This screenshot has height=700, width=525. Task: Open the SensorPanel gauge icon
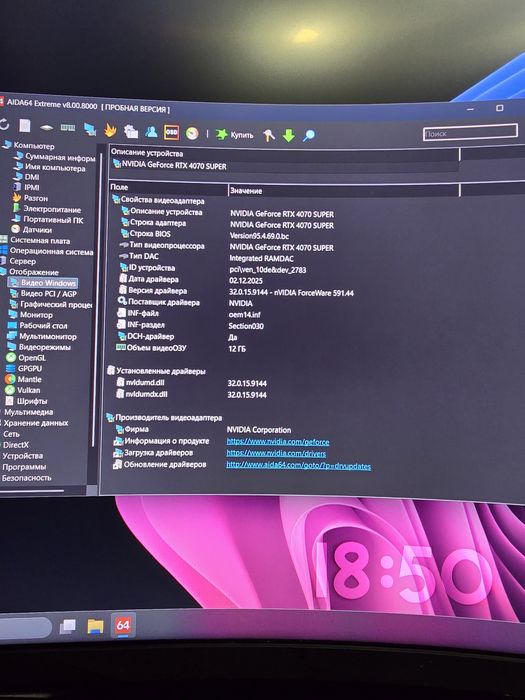(192, 133)
